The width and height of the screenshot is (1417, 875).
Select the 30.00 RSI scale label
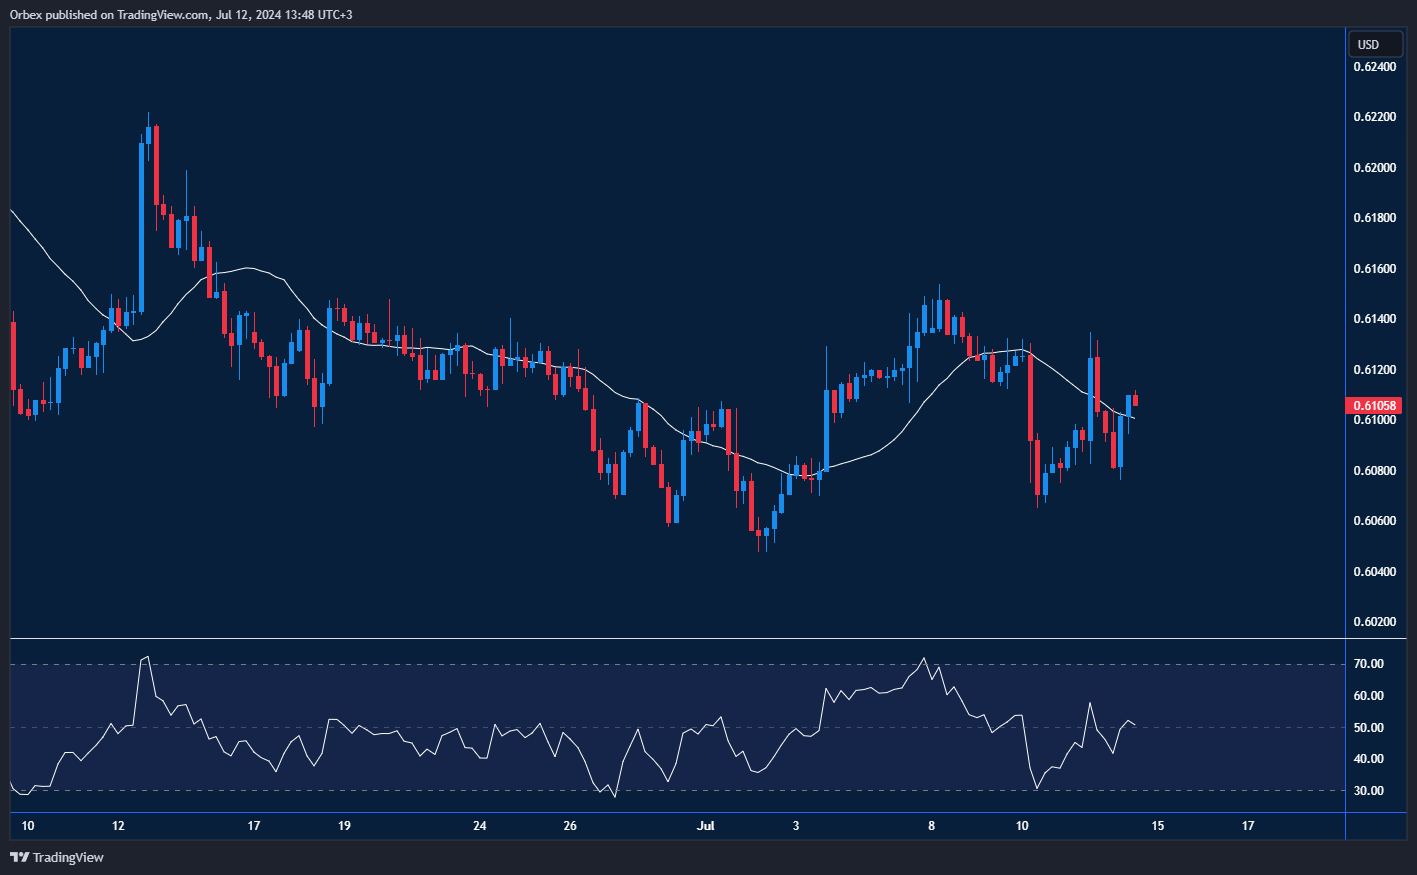(1369, 791)
